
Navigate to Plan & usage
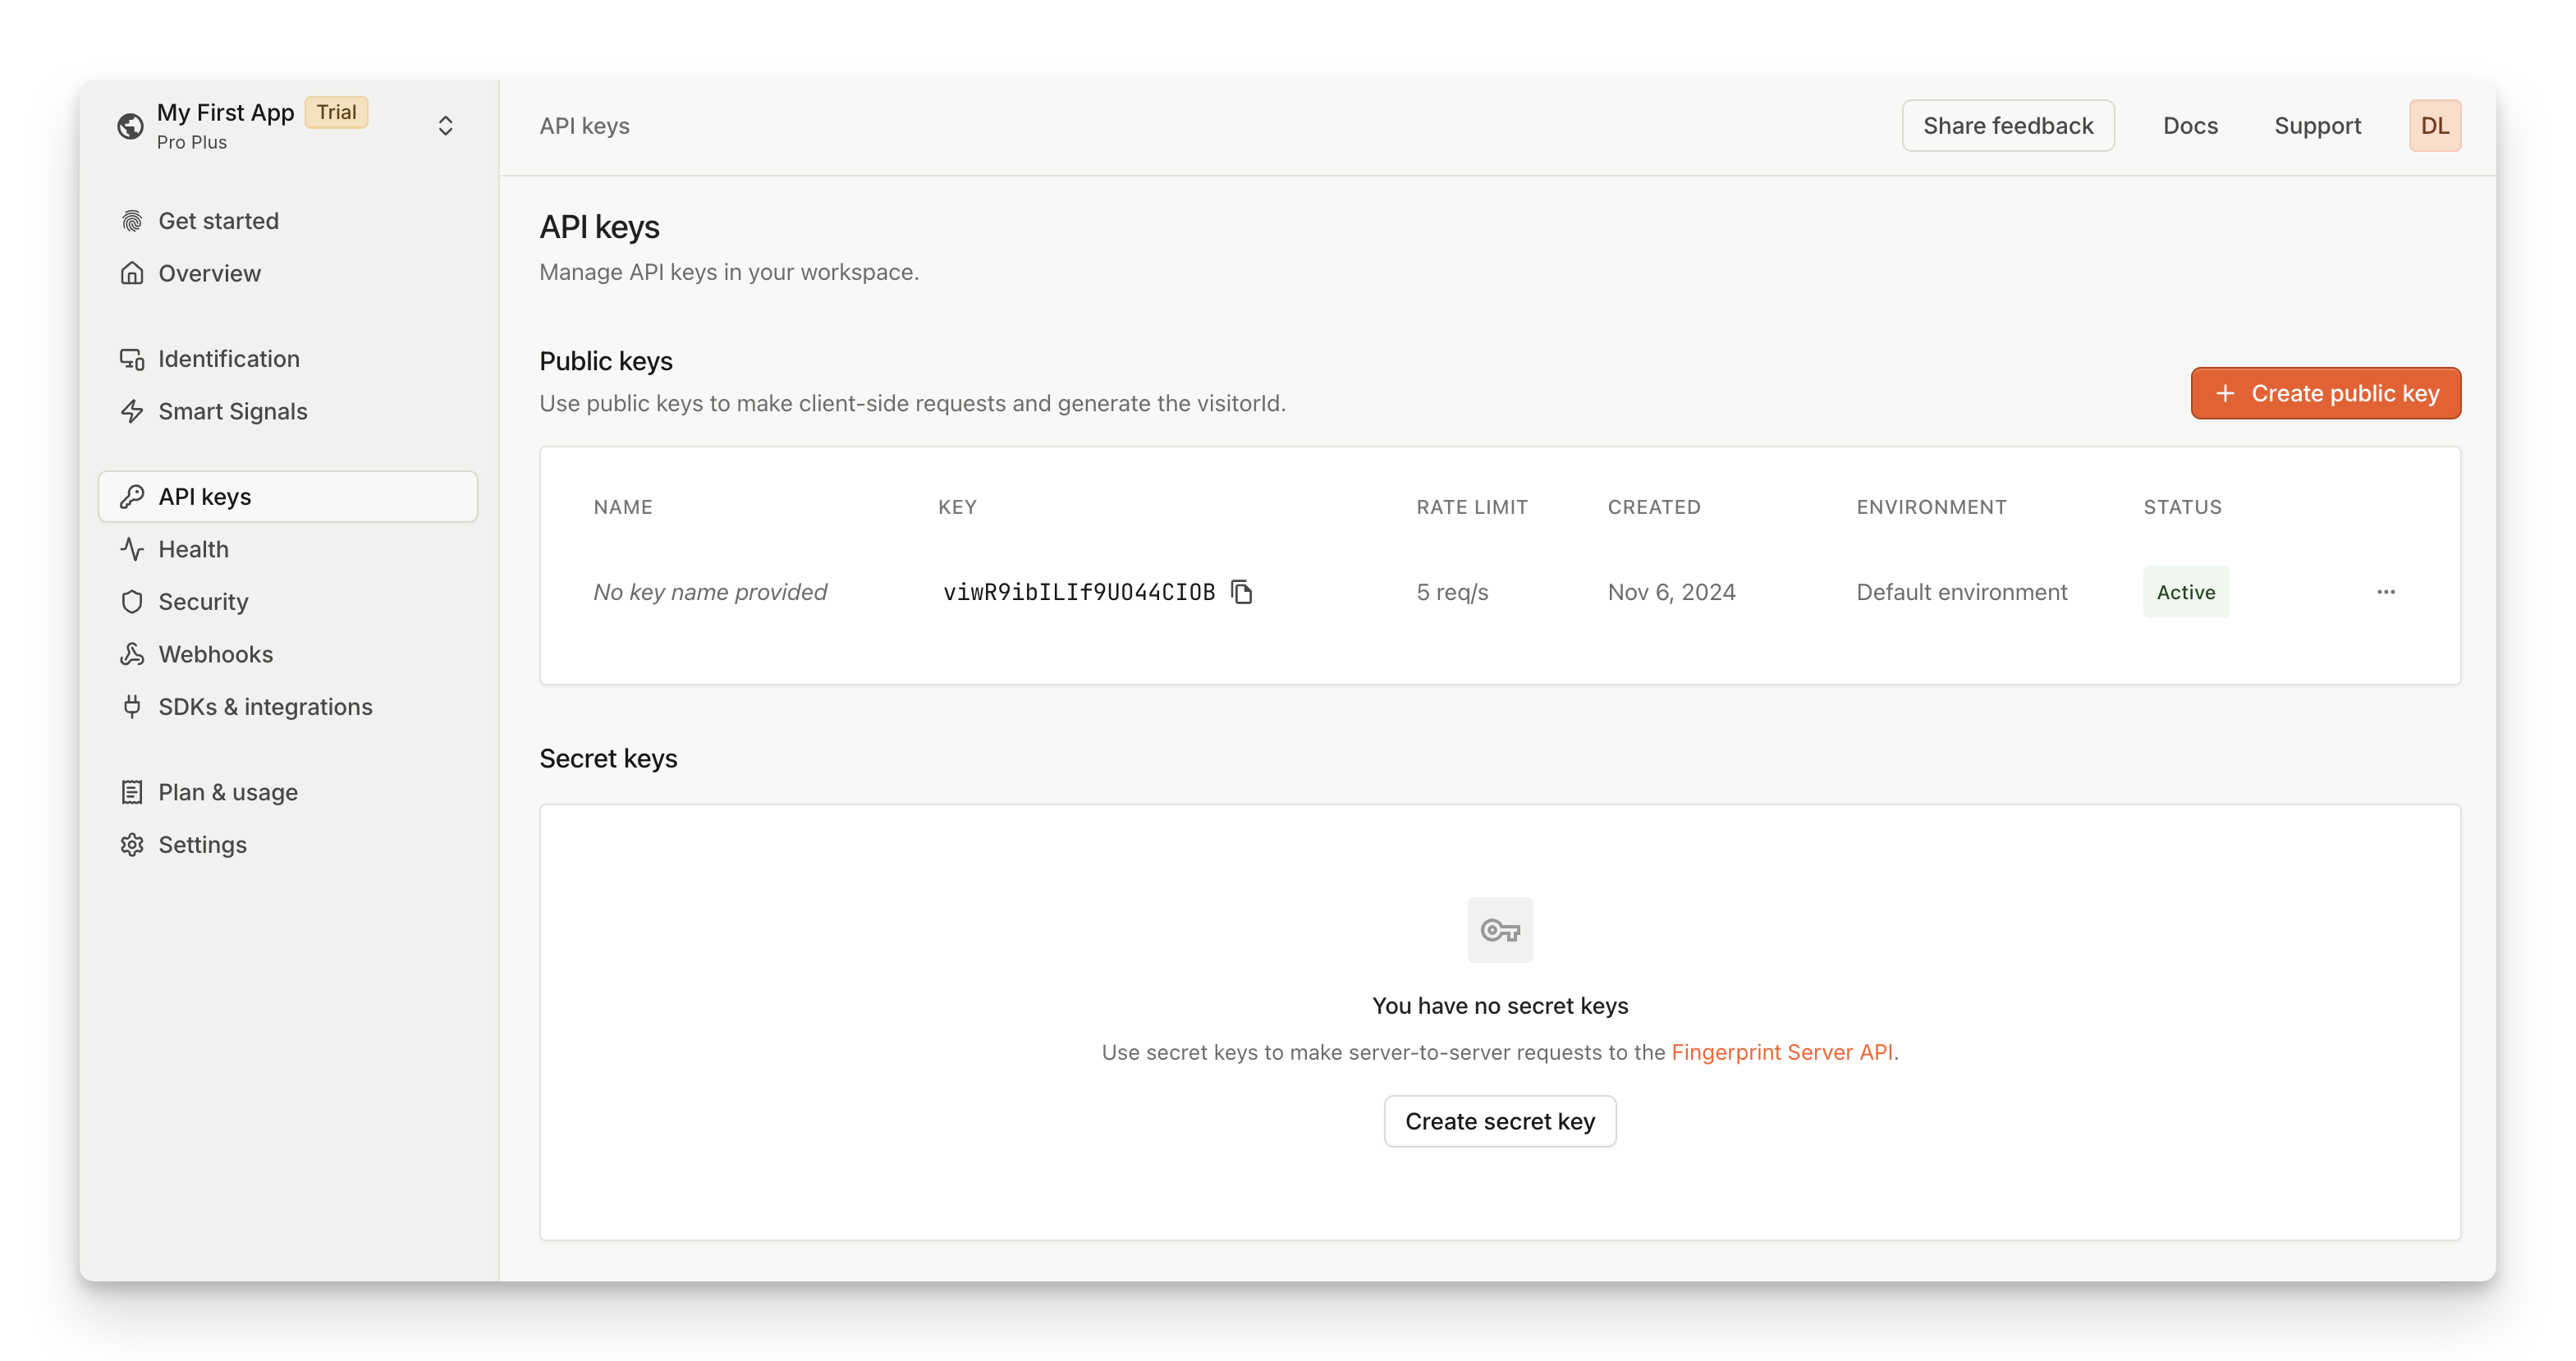pos(228,792)
